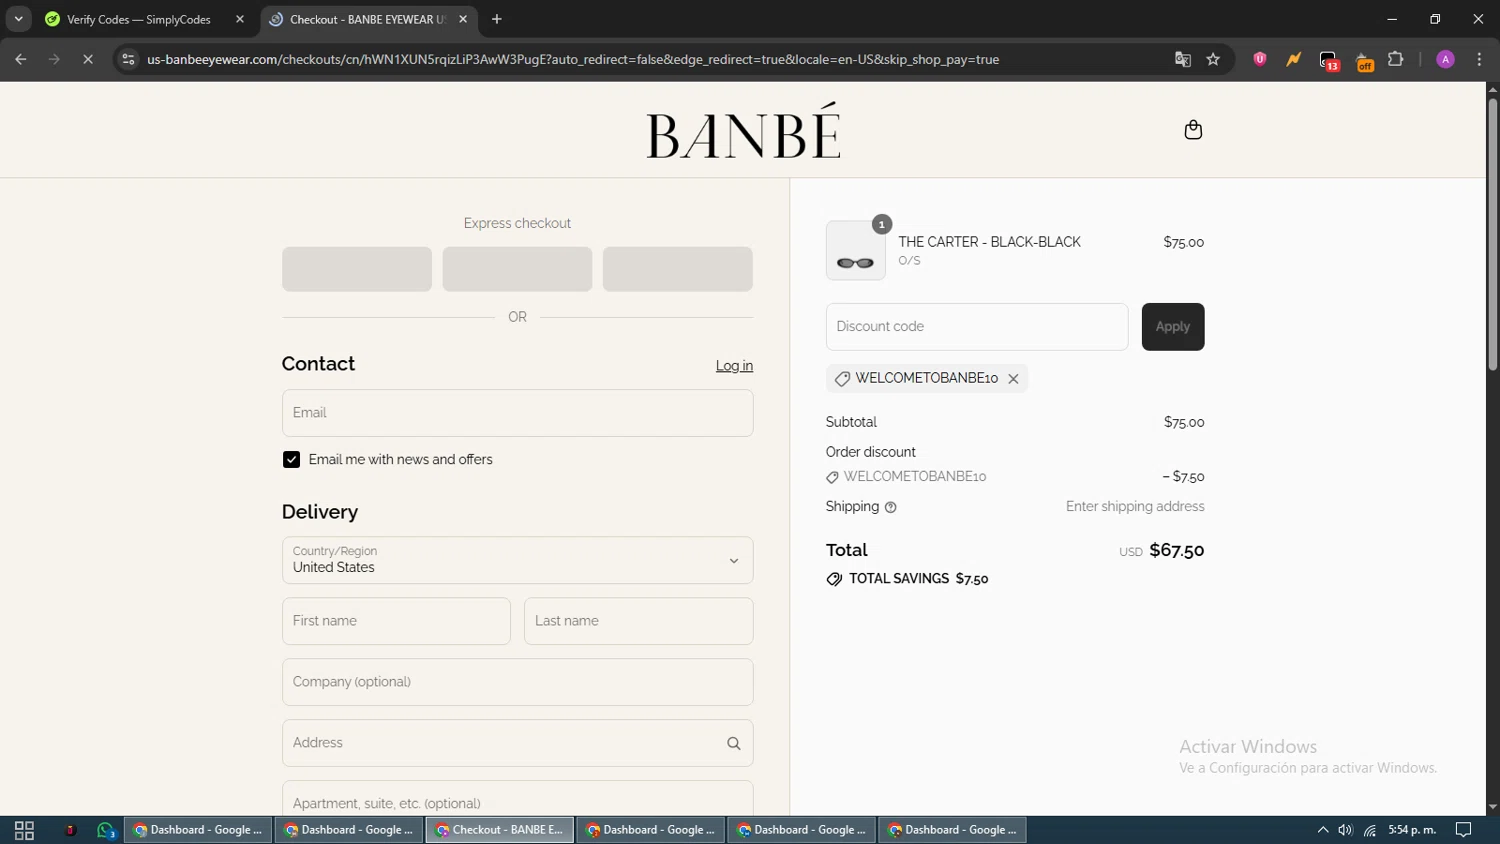1500x844 pixels.
Task: Show hidden system tray icons
Action: click(x=1322, y=830)
